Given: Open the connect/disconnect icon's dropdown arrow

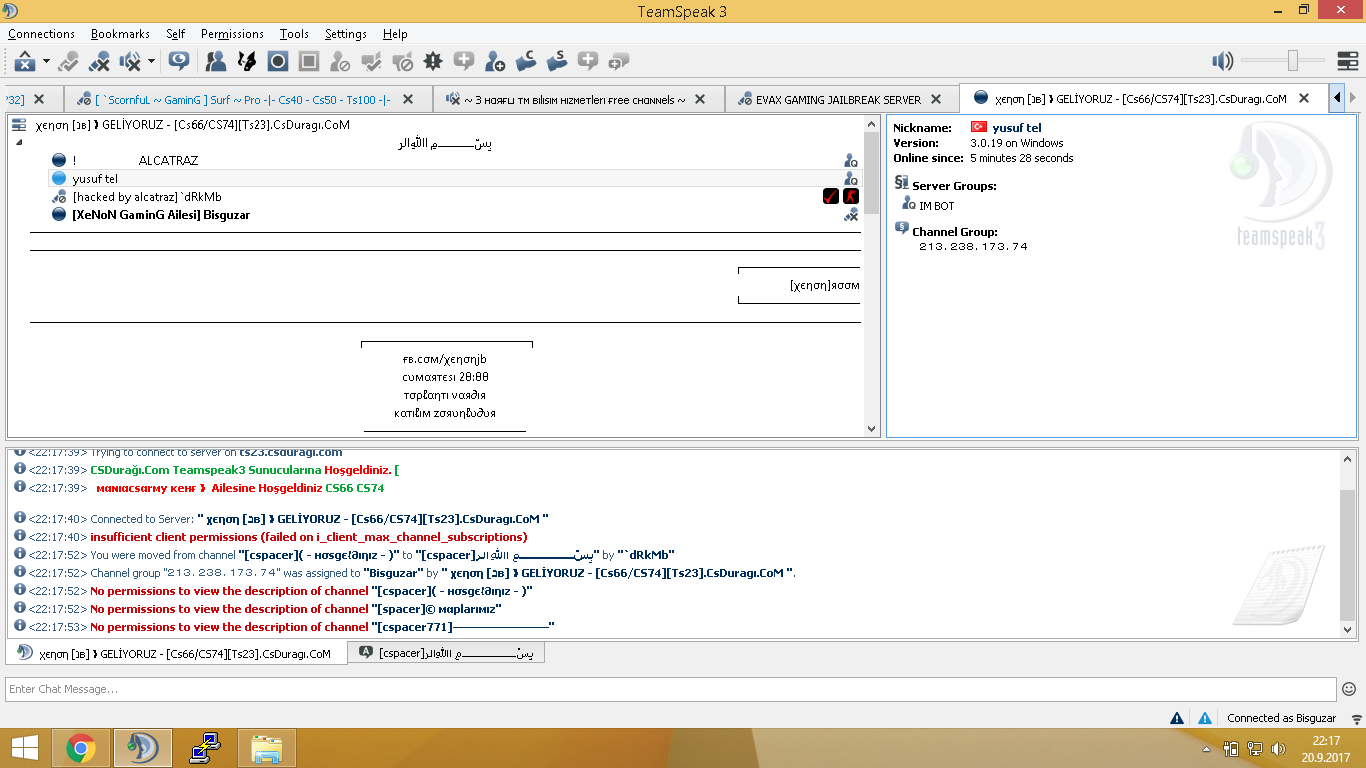Looking at the screenshot, I should tap(46, 62).
